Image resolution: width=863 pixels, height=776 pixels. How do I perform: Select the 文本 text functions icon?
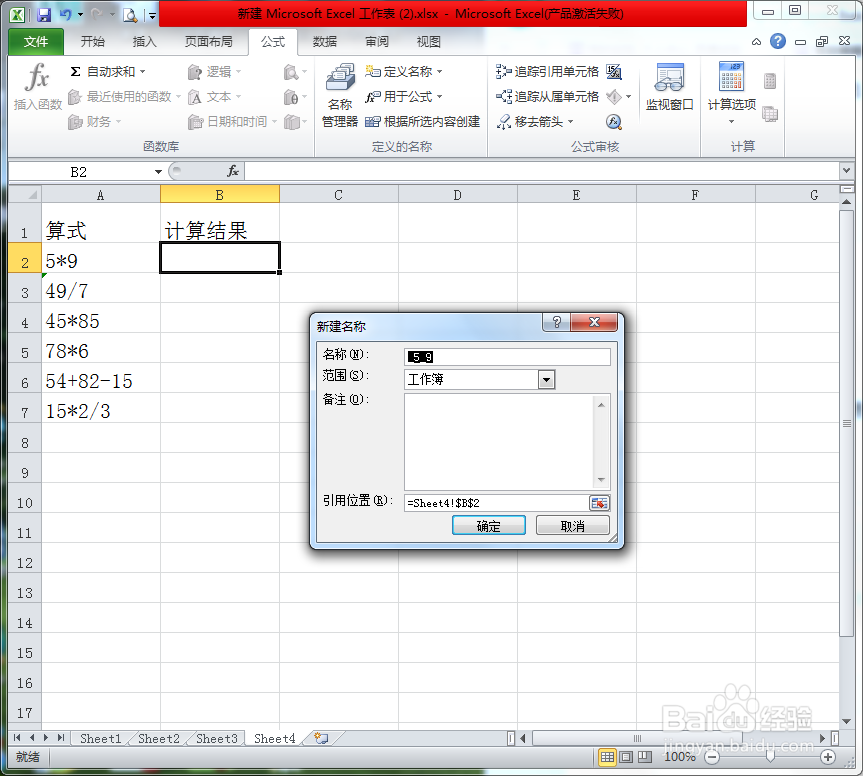click(192, 97)
